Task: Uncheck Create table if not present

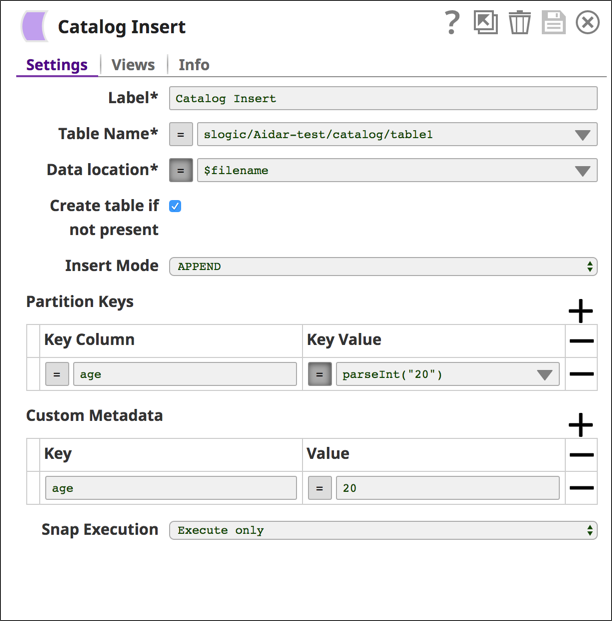Action: click(175, 206)
